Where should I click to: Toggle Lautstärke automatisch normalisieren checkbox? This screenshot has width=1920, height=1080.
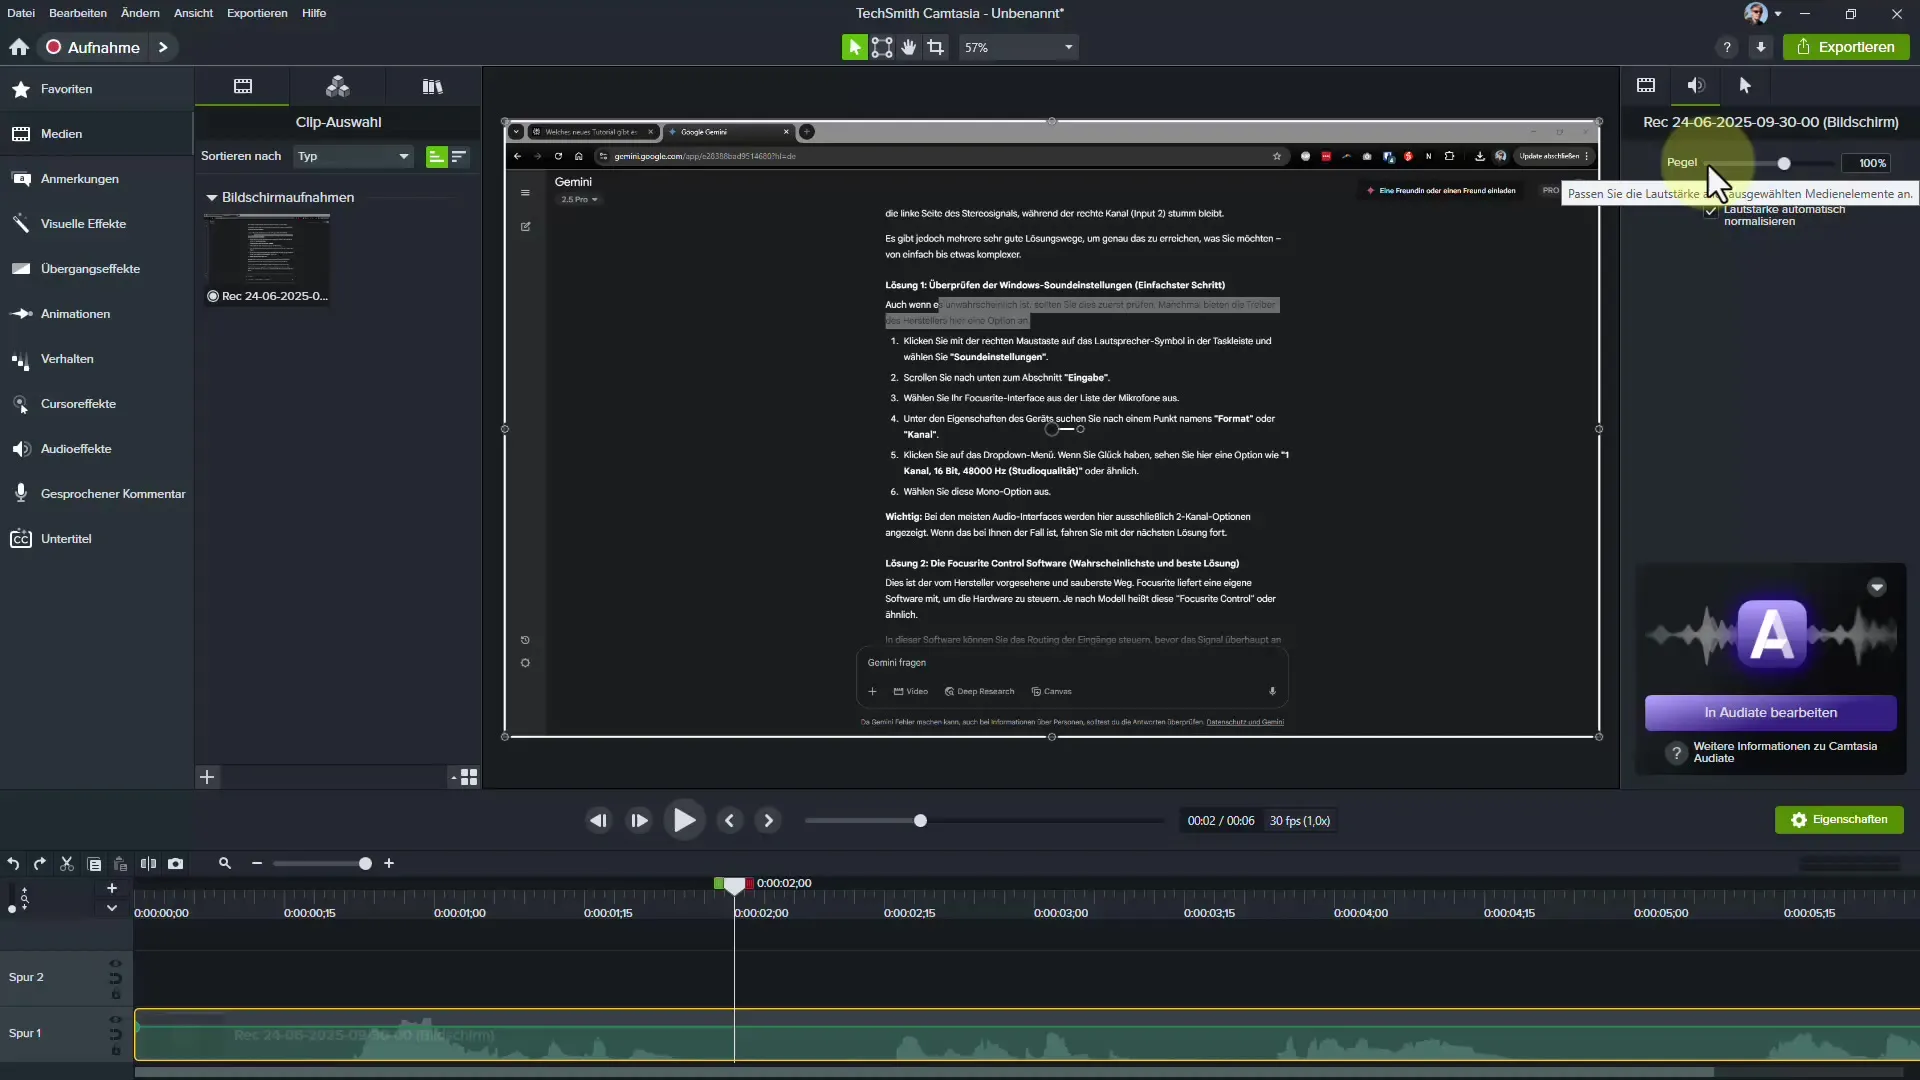(1711, 211)
